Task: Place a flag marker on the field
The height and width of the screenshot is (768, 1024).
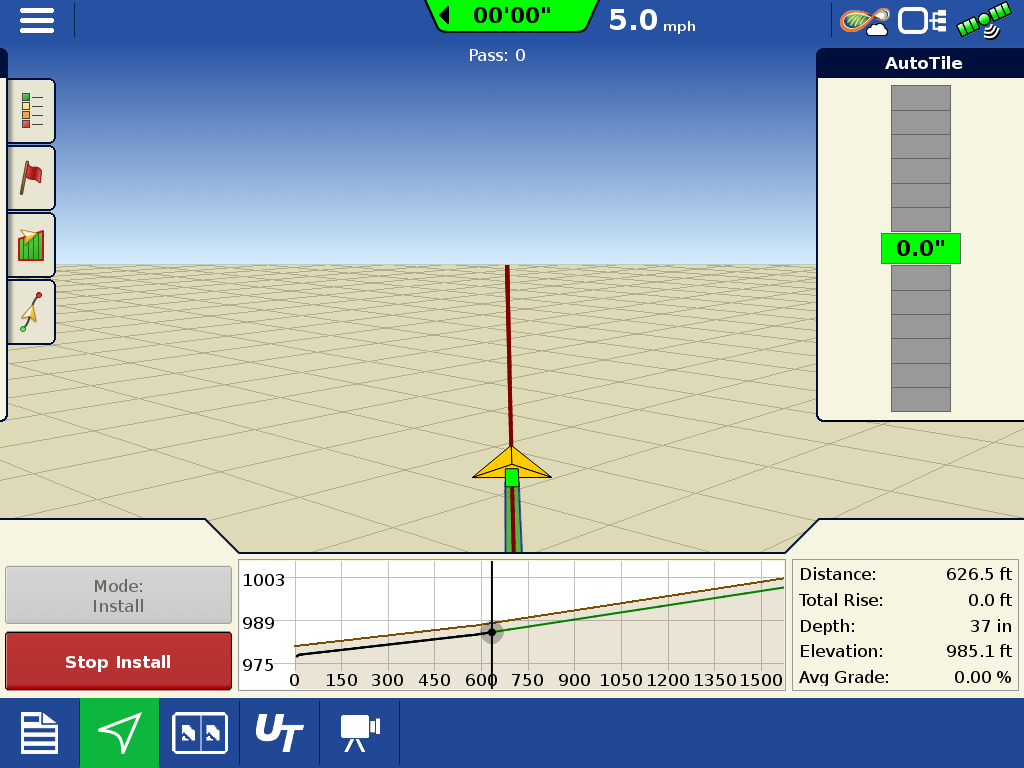Action: coord(31,177)
